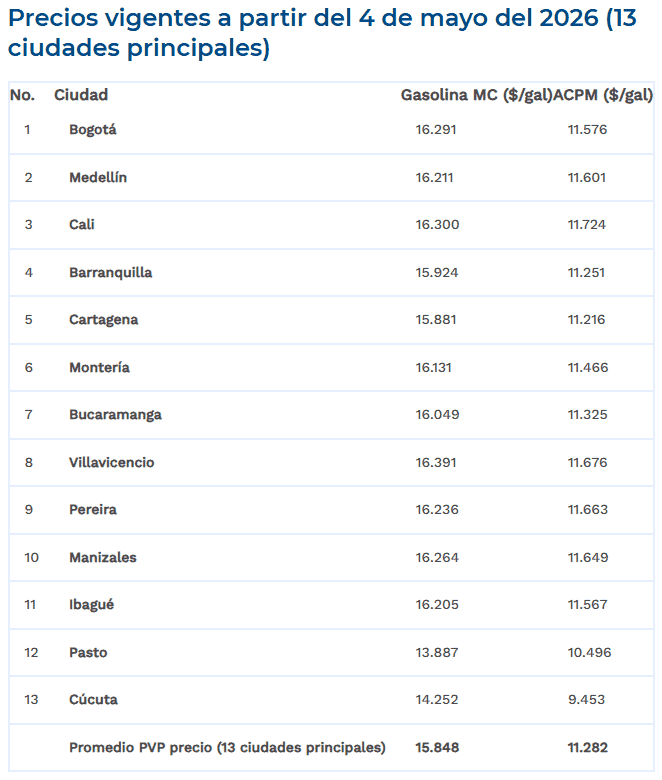662x780 pixels.
Task: Click Villavicencio's gasoline price 16.391
Action: (436, 463)
